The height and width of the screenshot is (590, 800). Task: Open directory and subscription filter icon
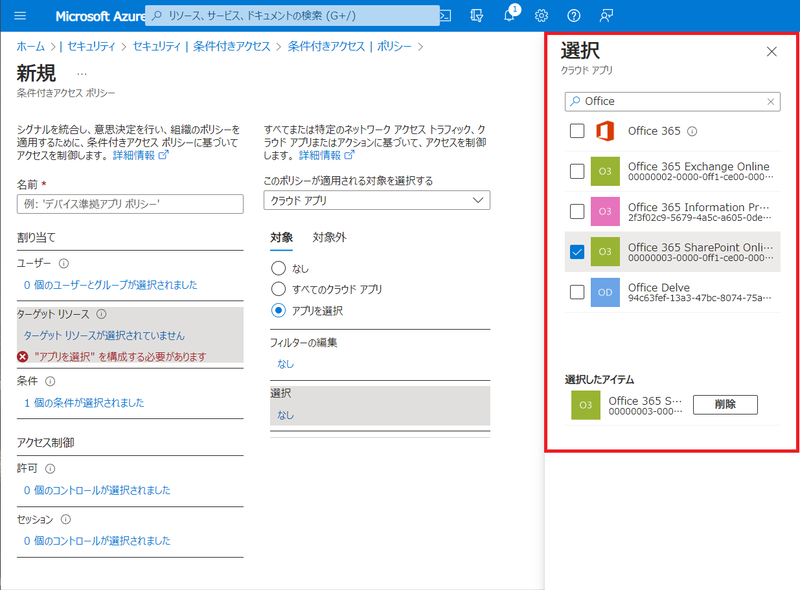[477, 16]
